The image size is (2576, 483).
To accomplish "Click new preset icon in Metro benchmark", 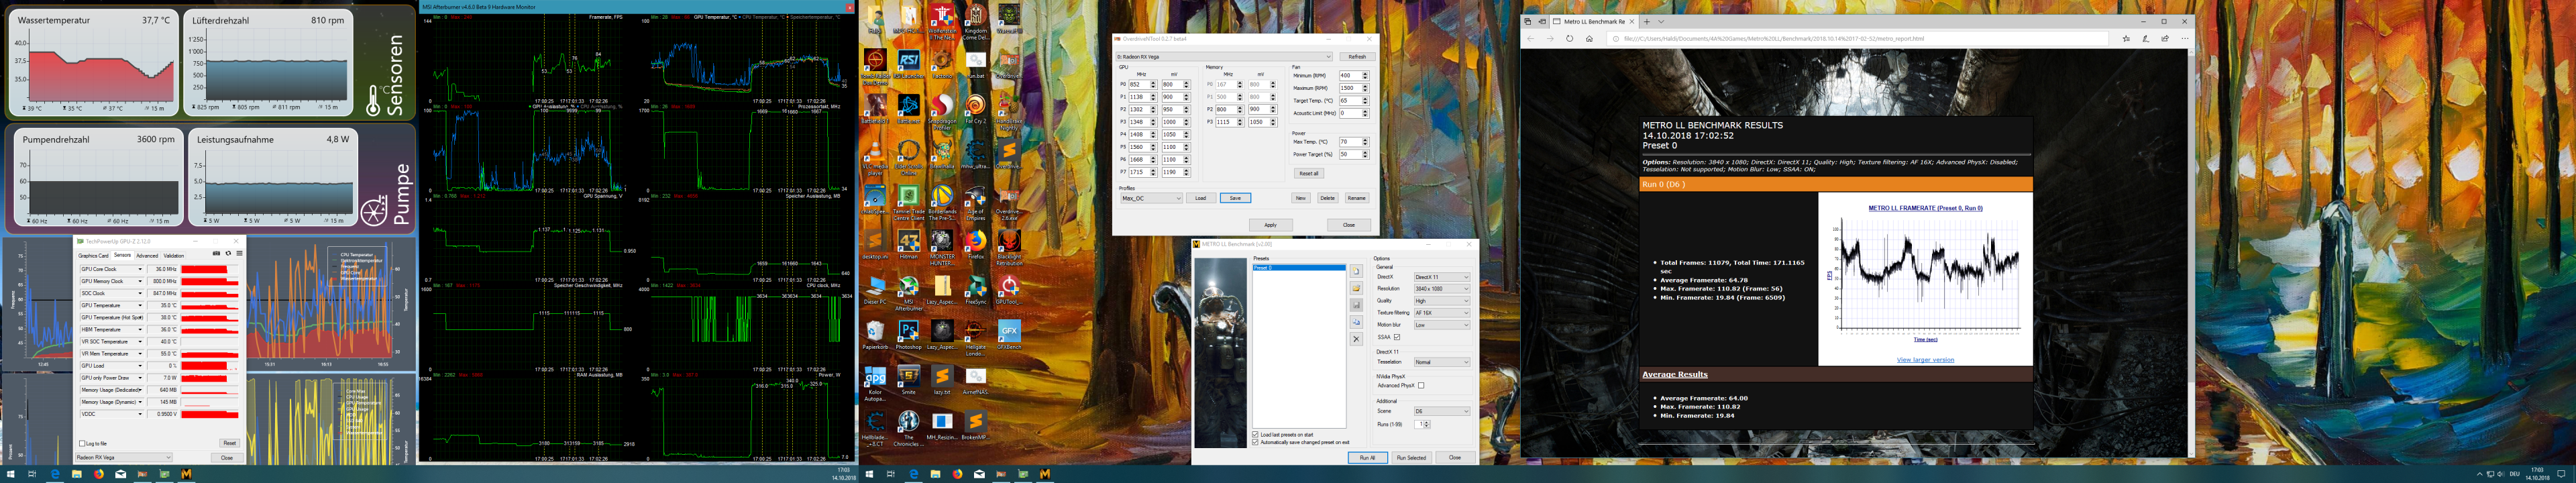I will (x=1356, y=271).
